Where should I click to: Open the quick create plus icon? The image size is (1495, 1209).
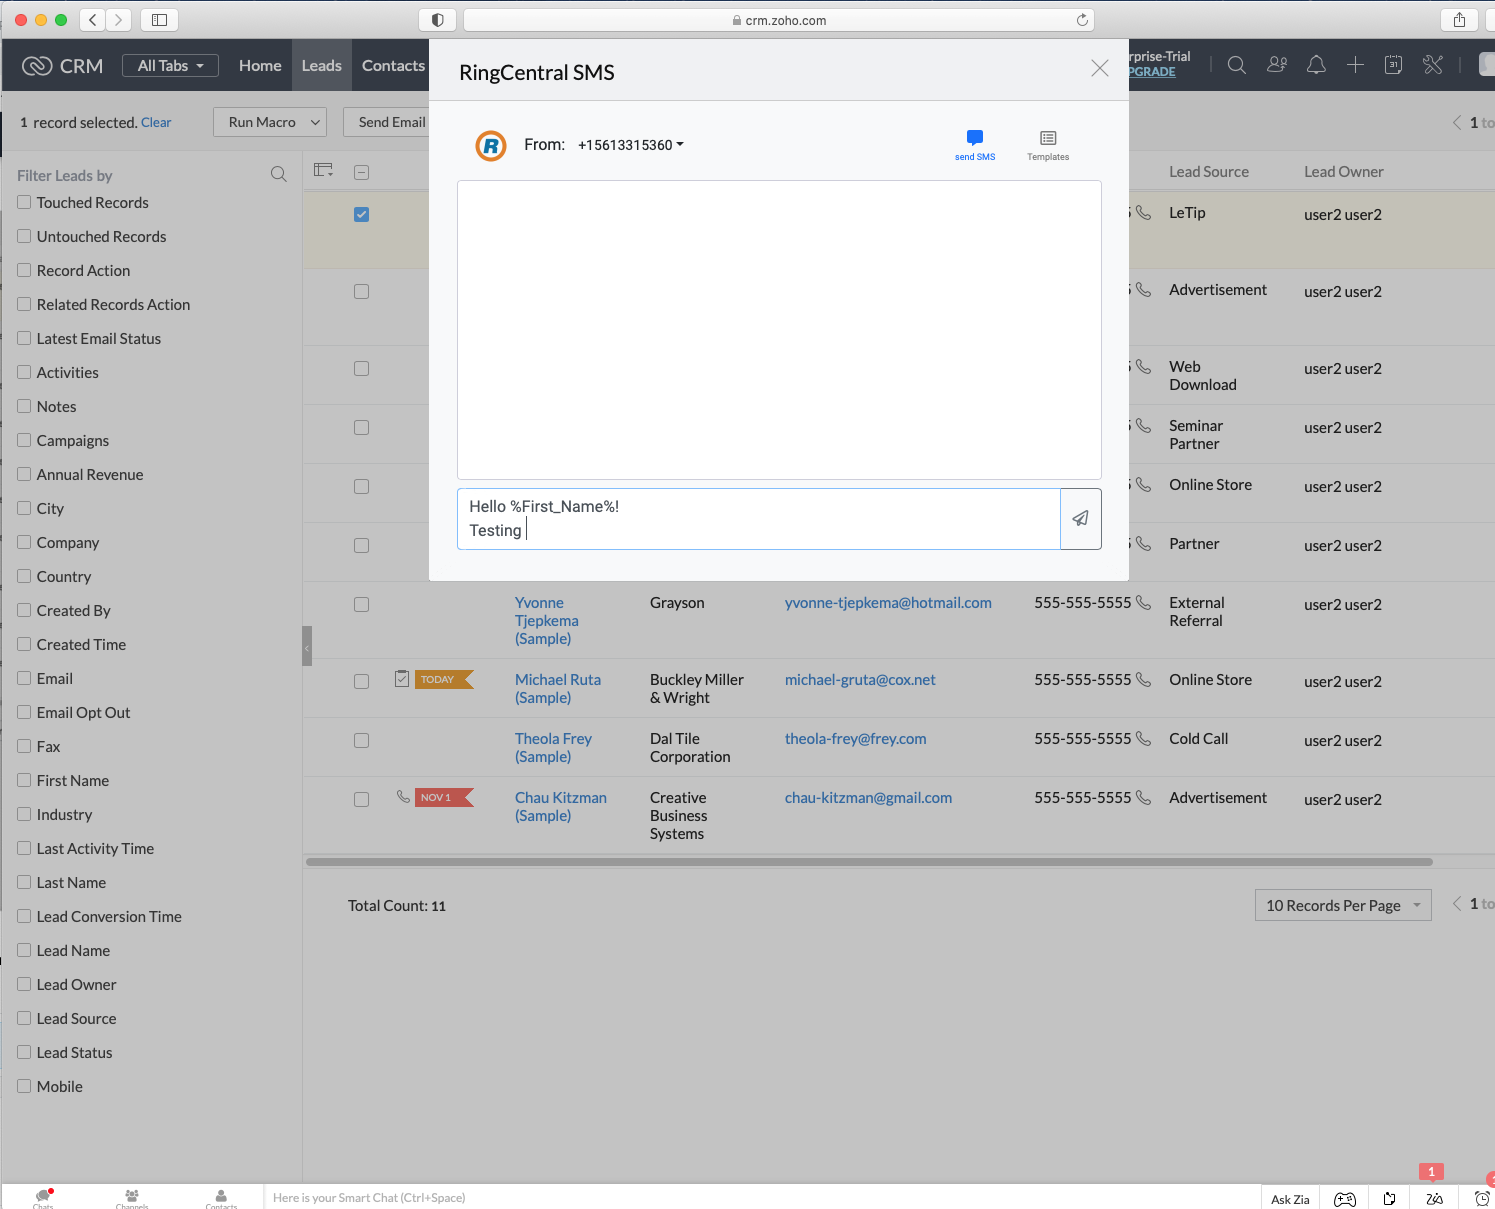pos(1355,64)
